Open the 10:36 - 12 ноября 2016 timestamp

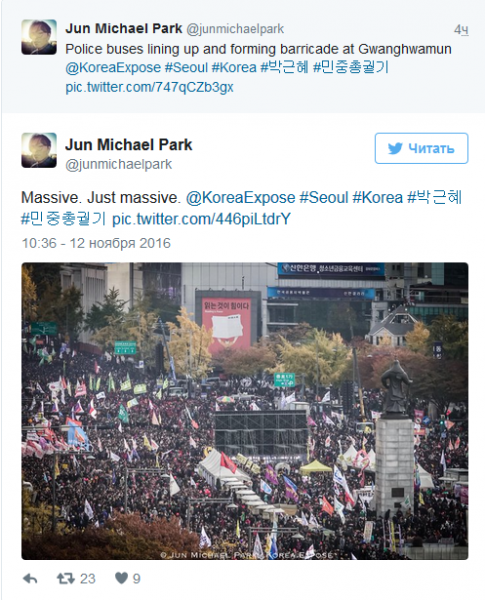(96, 243)
